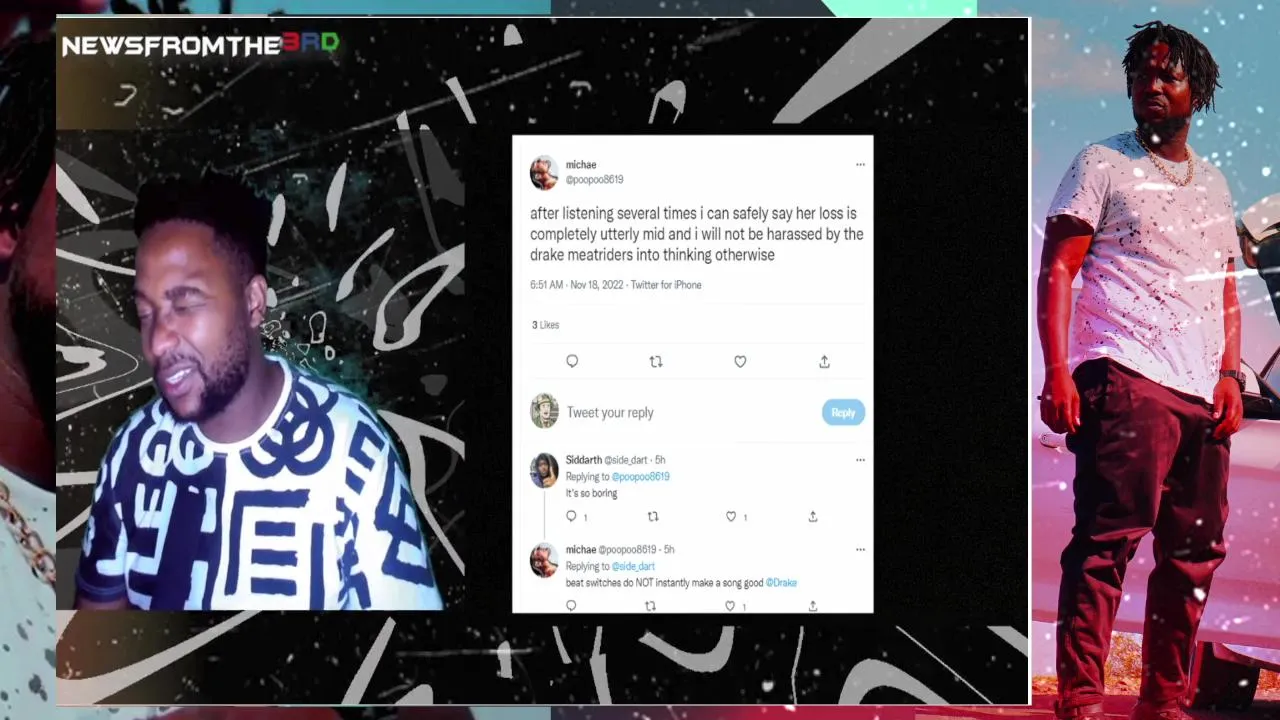Click the michae display name on main tweet
The height and width of the screenshot is (720, 1280).
click(581, 165)
